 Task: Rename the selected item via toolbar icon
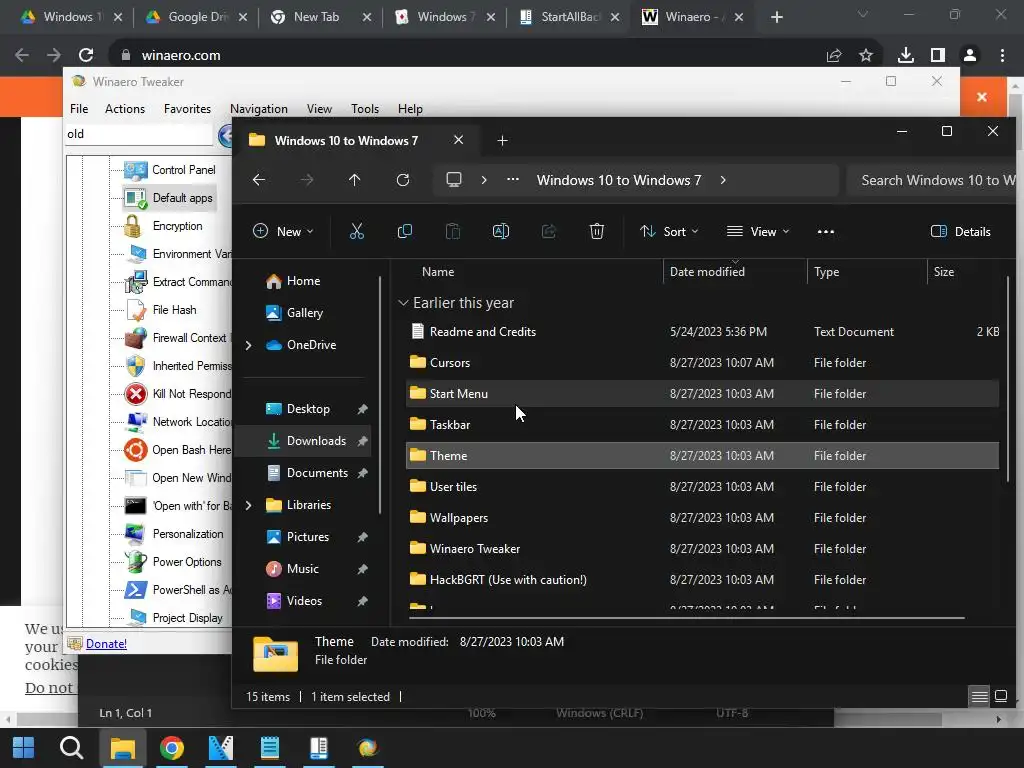click(x=501, y=231)
